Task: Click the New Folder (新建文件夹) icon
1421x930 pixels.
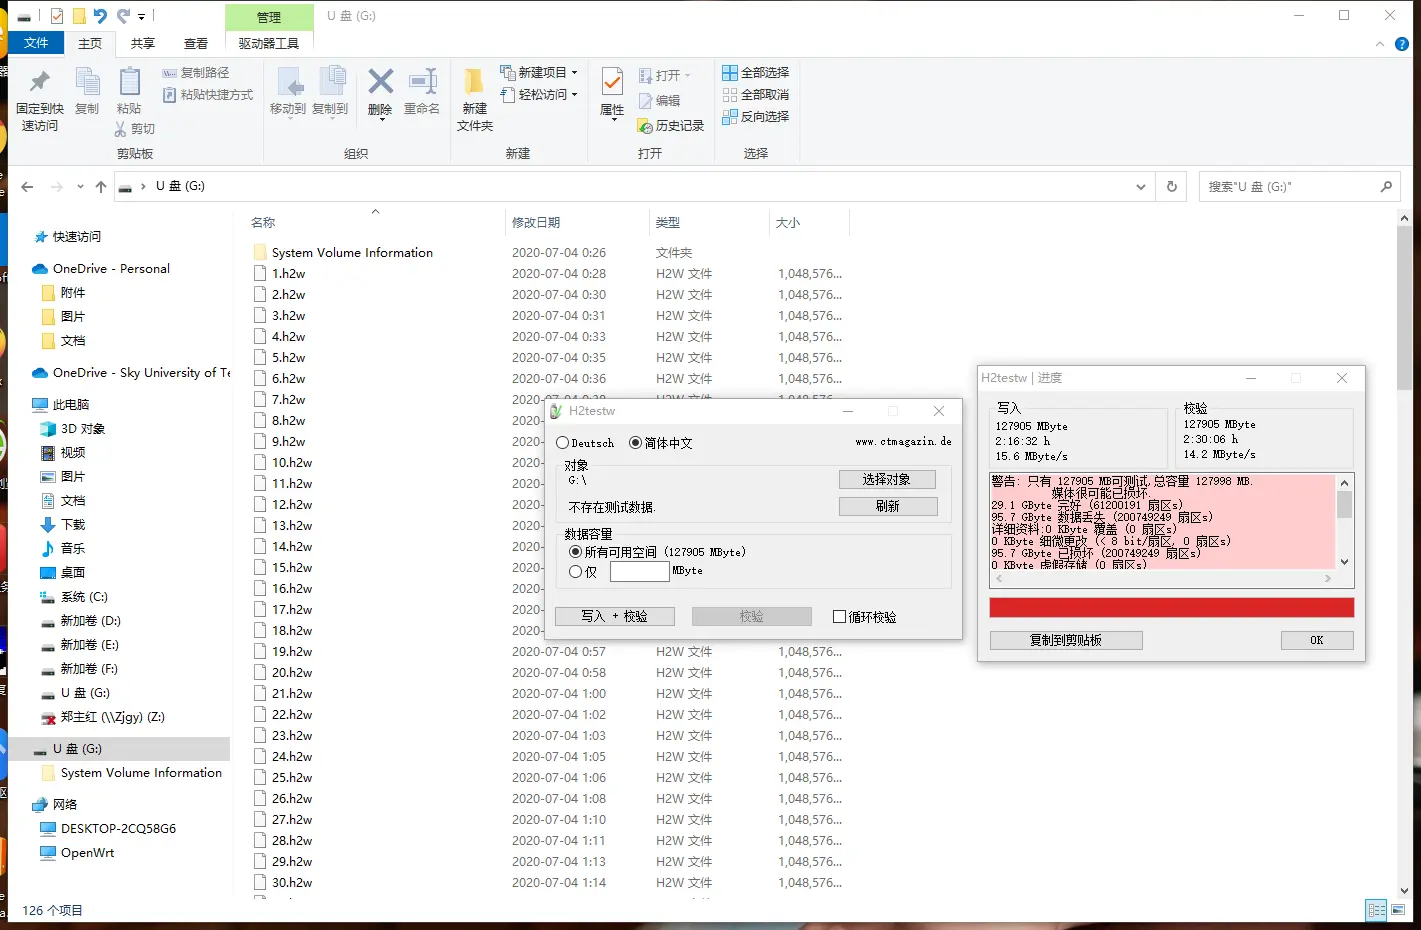Action: 474,84
